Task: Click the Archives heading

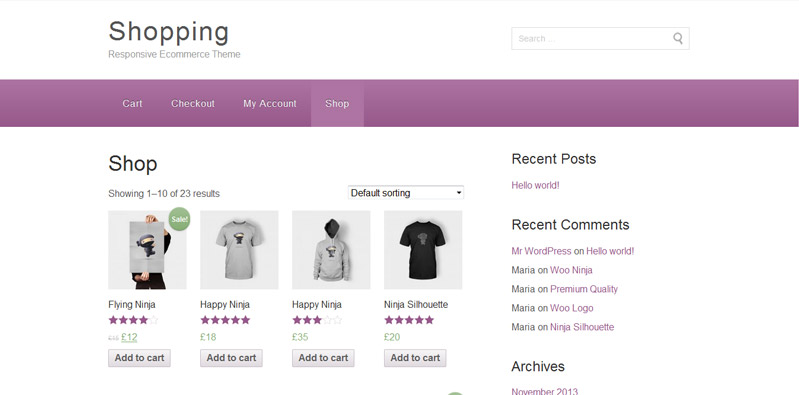Action: pyautogui.click(x=538, y=366)
